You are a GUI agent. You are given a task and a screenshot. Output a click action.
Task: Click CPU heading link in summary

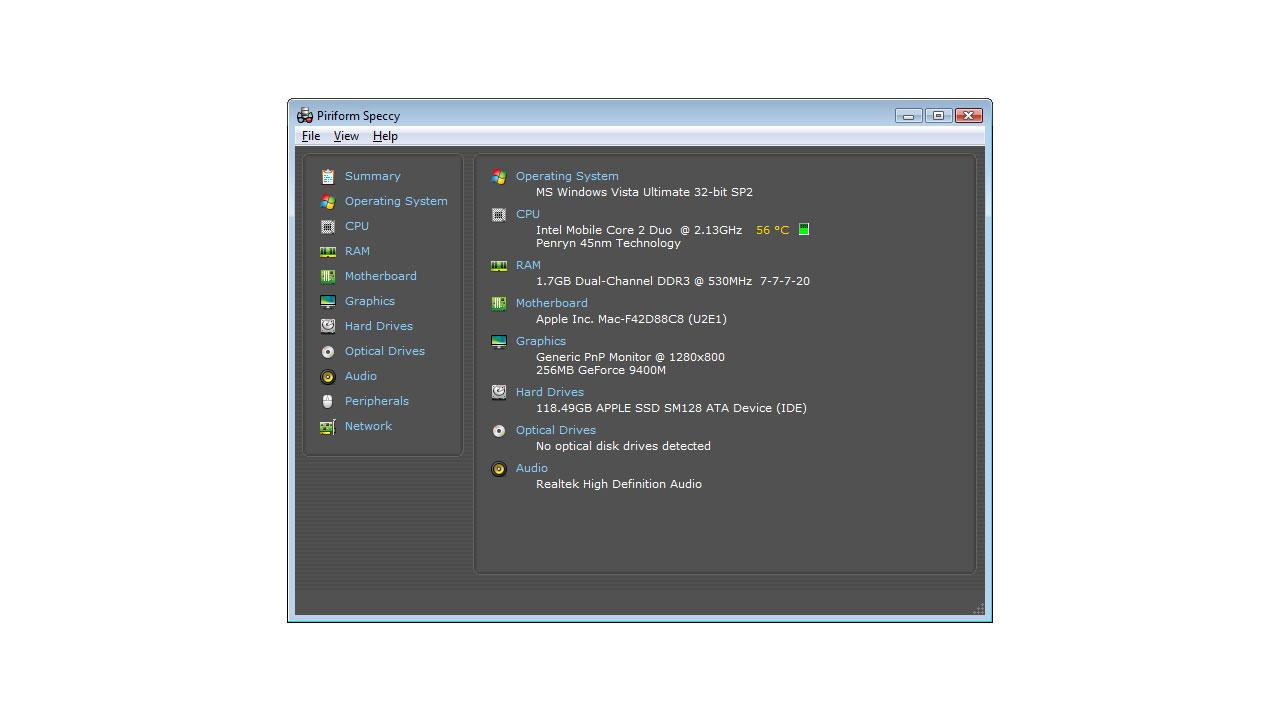click(528, 214)
